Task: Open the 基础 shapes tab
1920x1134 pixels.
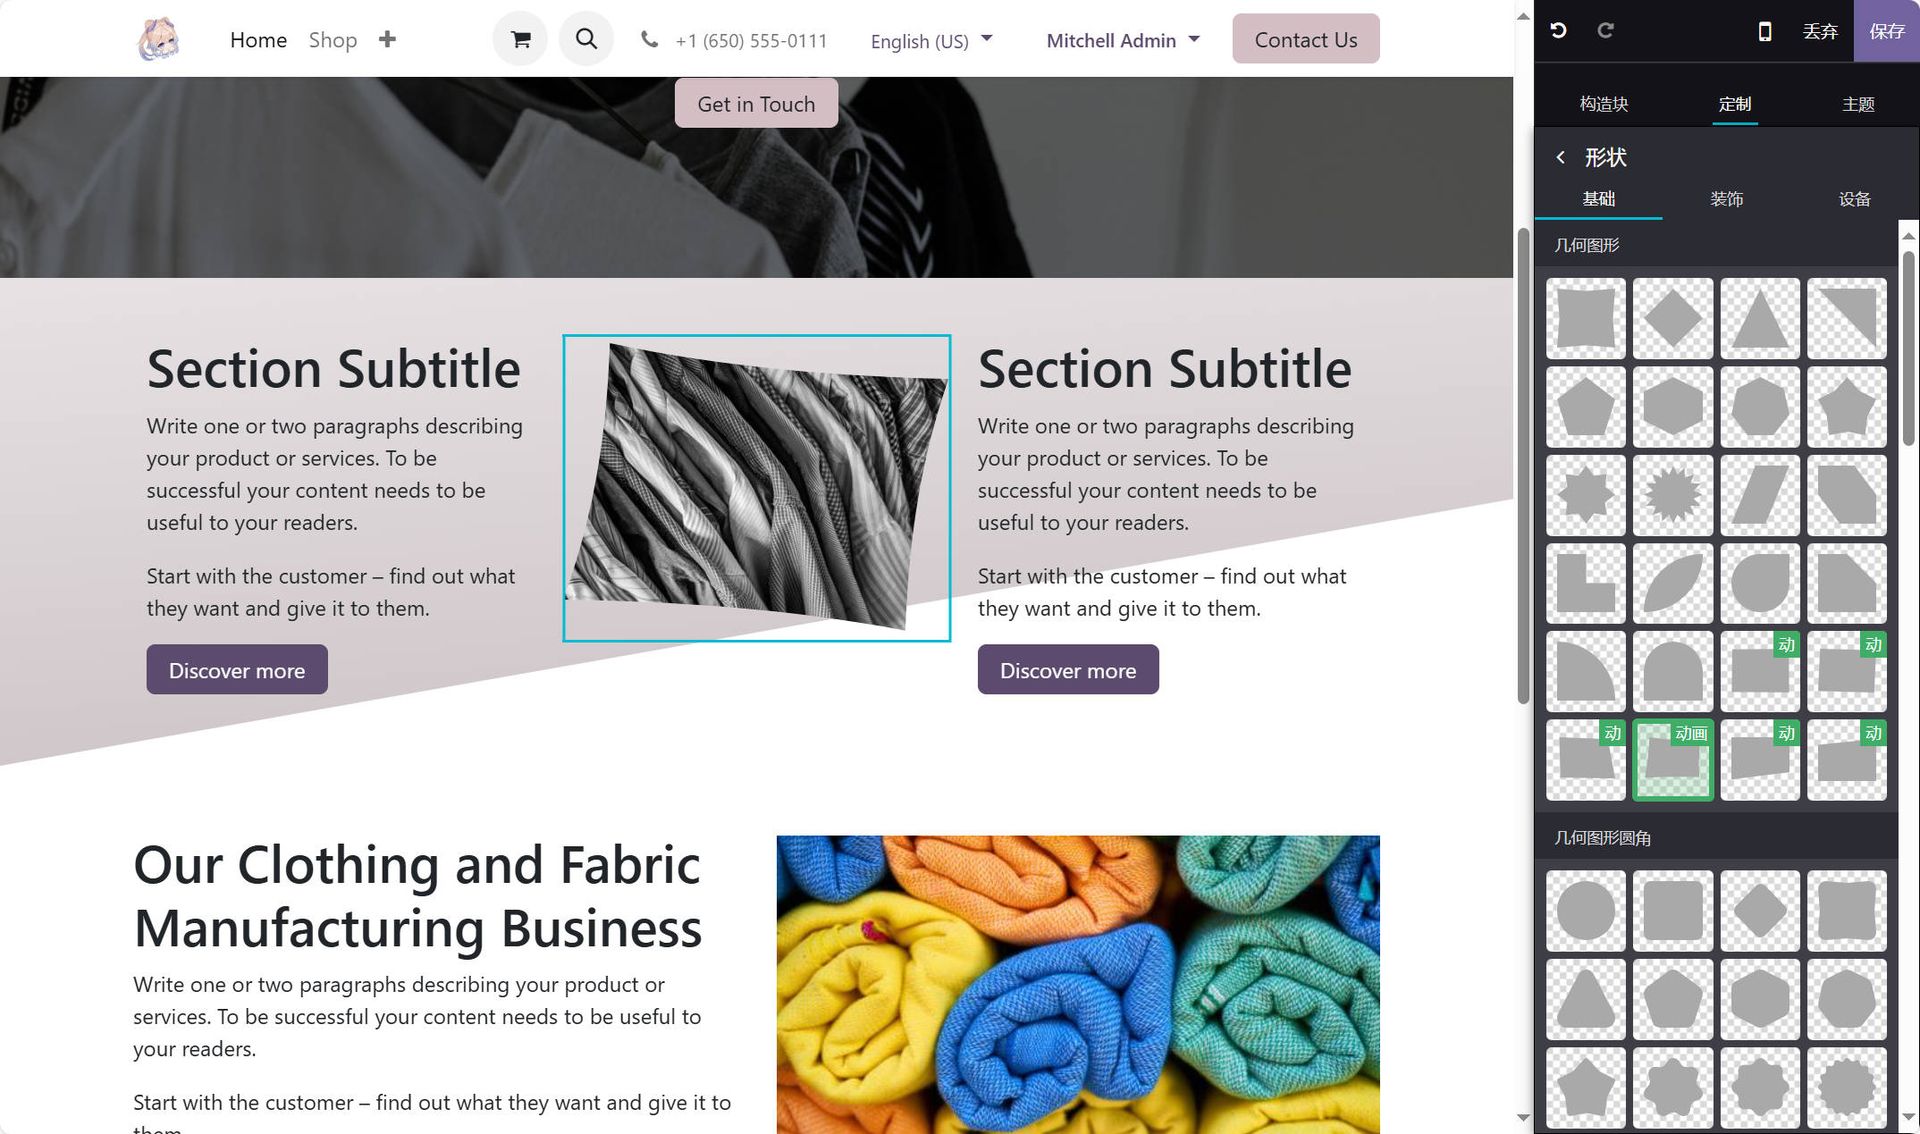Action: [x=1598, y=199]
